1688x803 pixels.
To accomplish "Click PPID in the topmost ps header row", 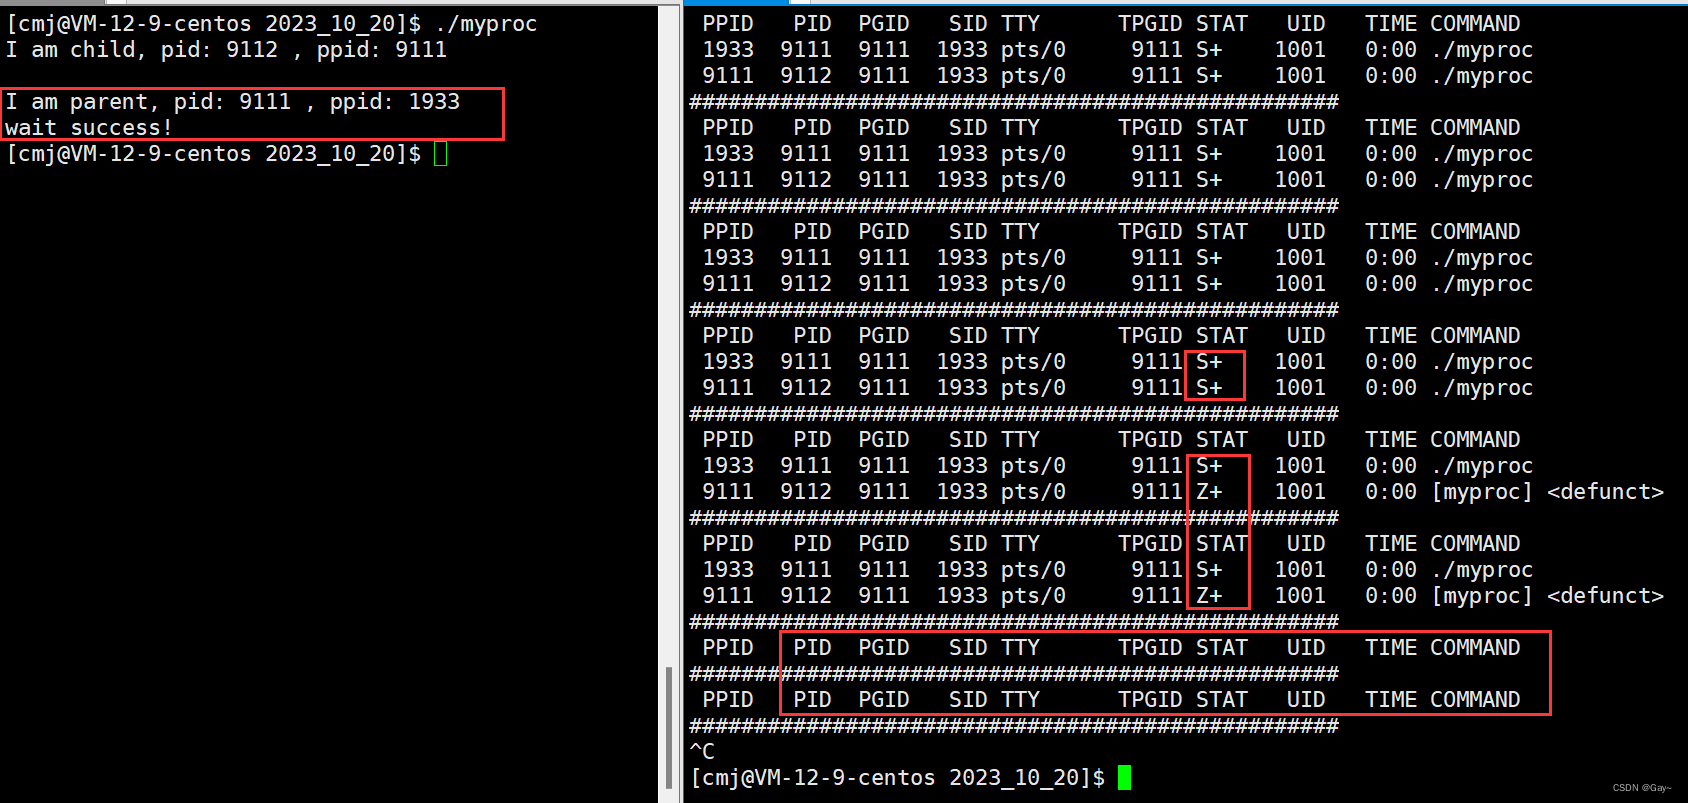I will 728,24.
